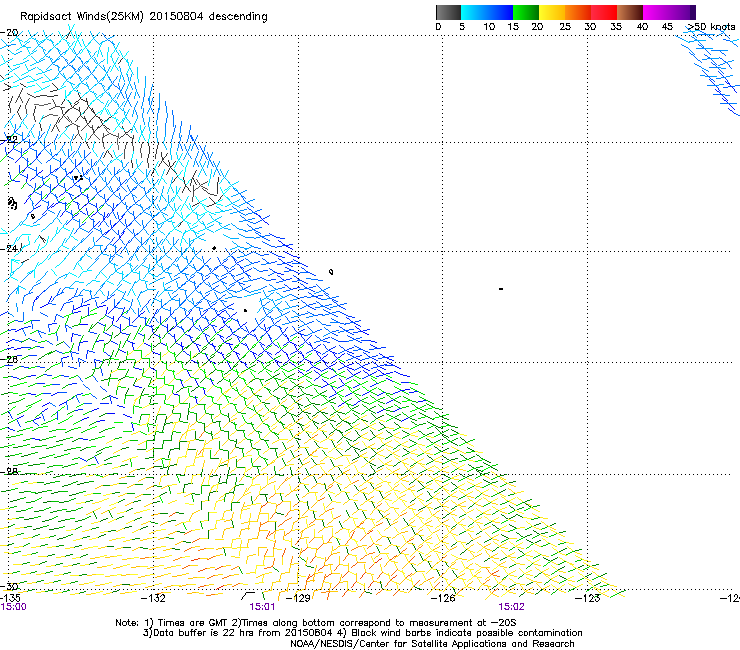
Task: Click the '-135' longitude axis label
Action: (x=10, y=598)
